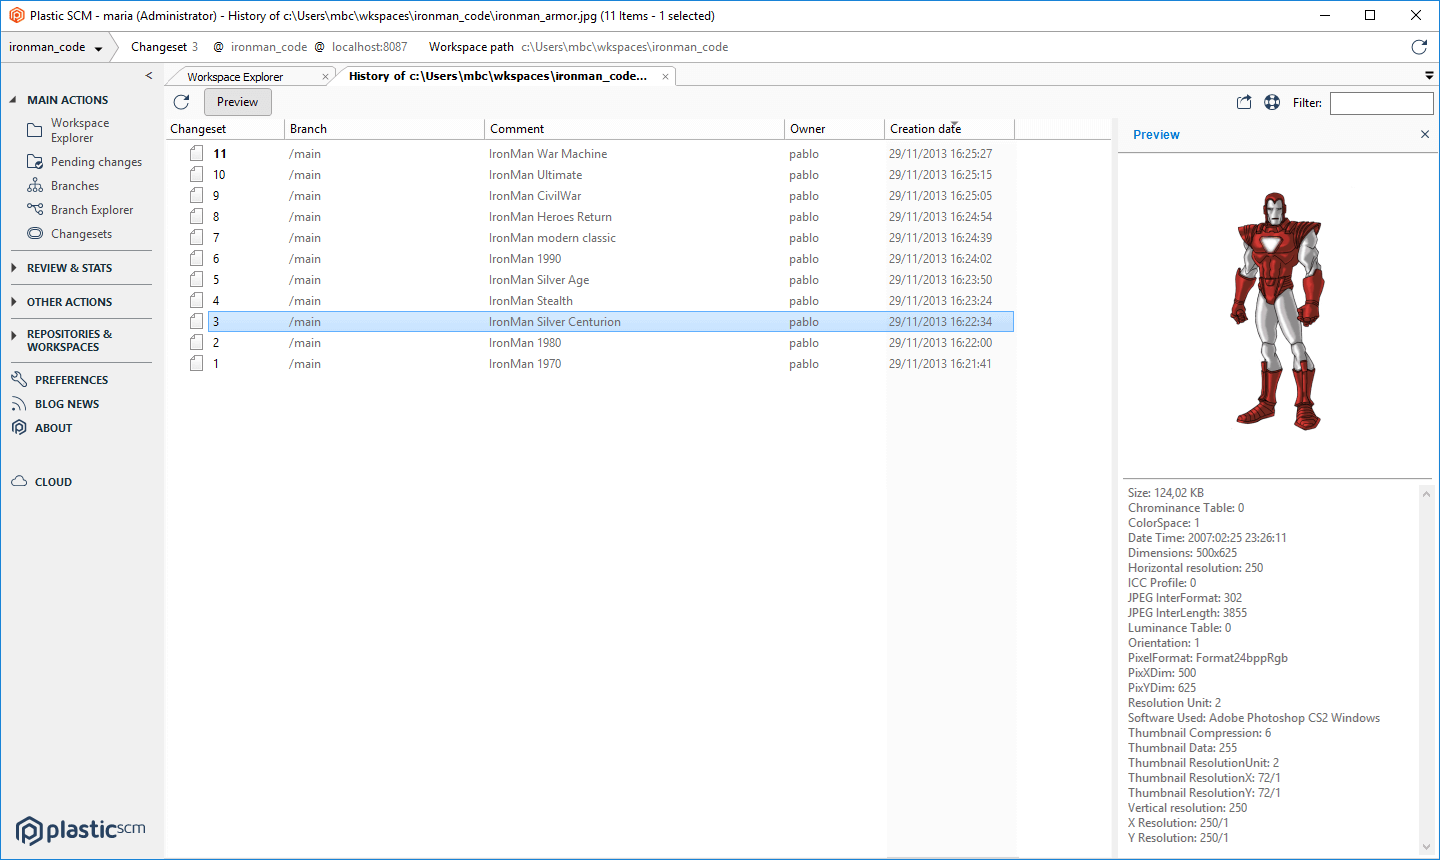Click in the Filter input field
The image size is (1440, 860).
[x=1382, y=103]
